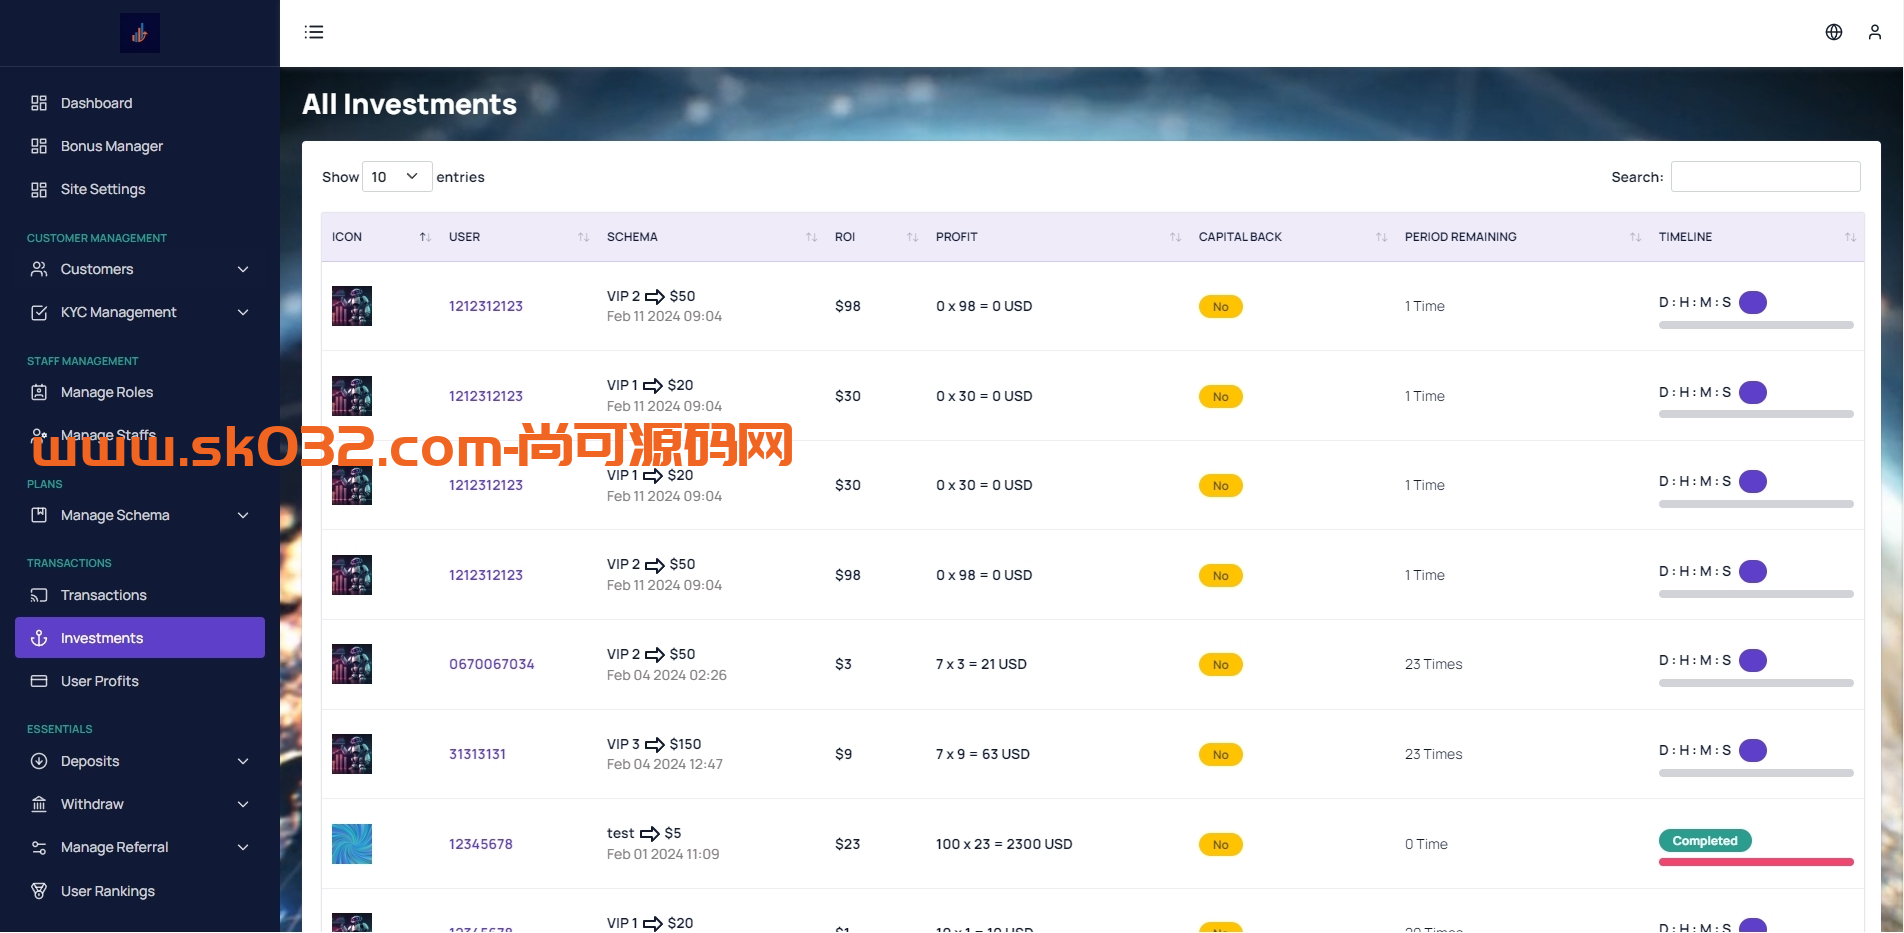Click the Investments anchor icon

(39, 638)
